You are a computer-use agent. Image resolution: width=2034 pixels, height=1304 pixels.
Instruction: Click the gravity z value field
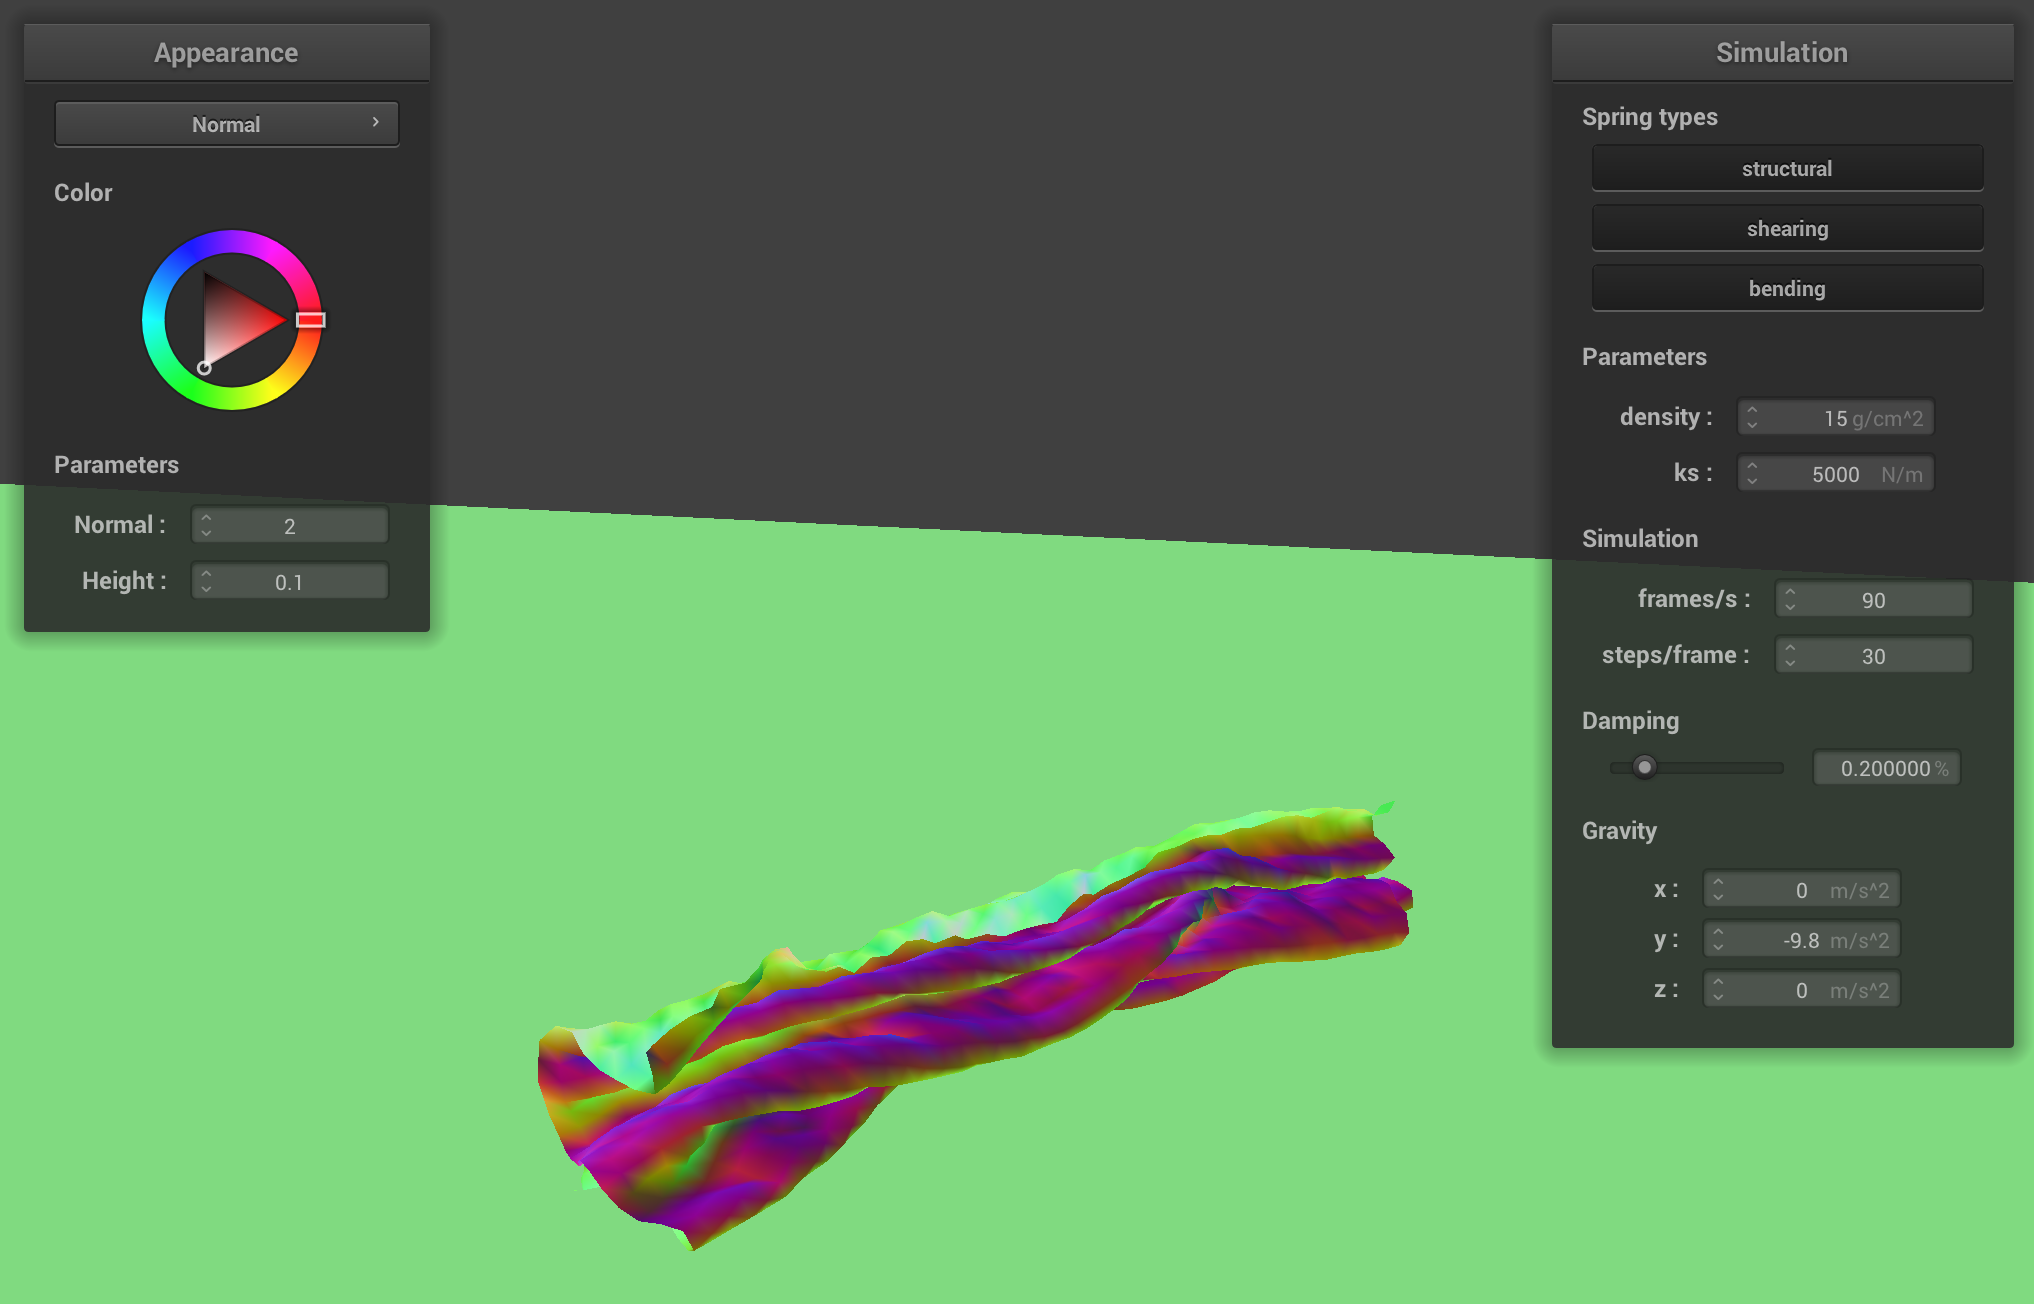coord(1802,990)
